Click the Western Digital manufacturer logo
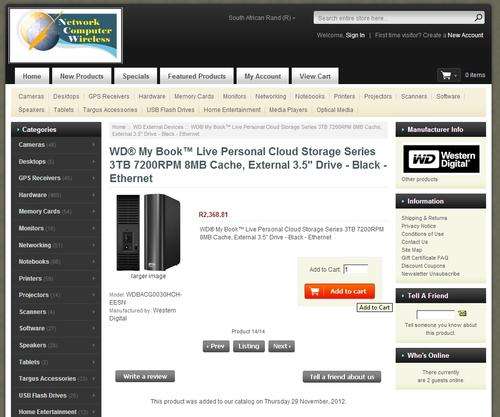Screen dimensions: 500x417 tap(441, 159)
